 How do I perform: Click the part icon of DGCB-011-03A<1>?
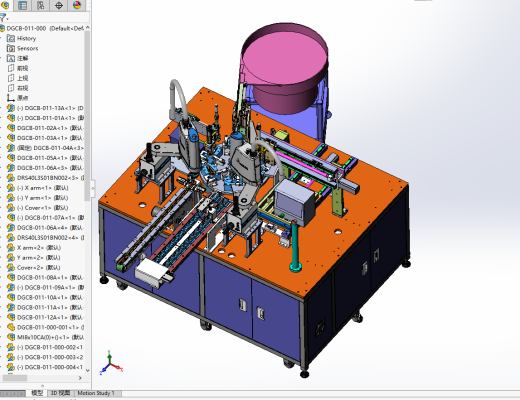(x=11, y=138)
